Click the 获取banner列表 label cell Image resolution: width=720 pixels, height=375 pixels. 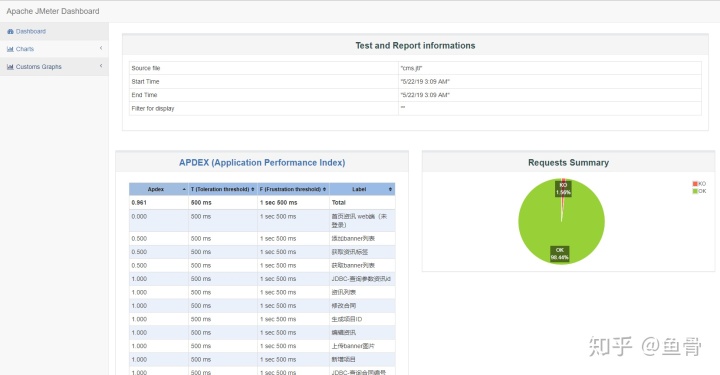362,265
